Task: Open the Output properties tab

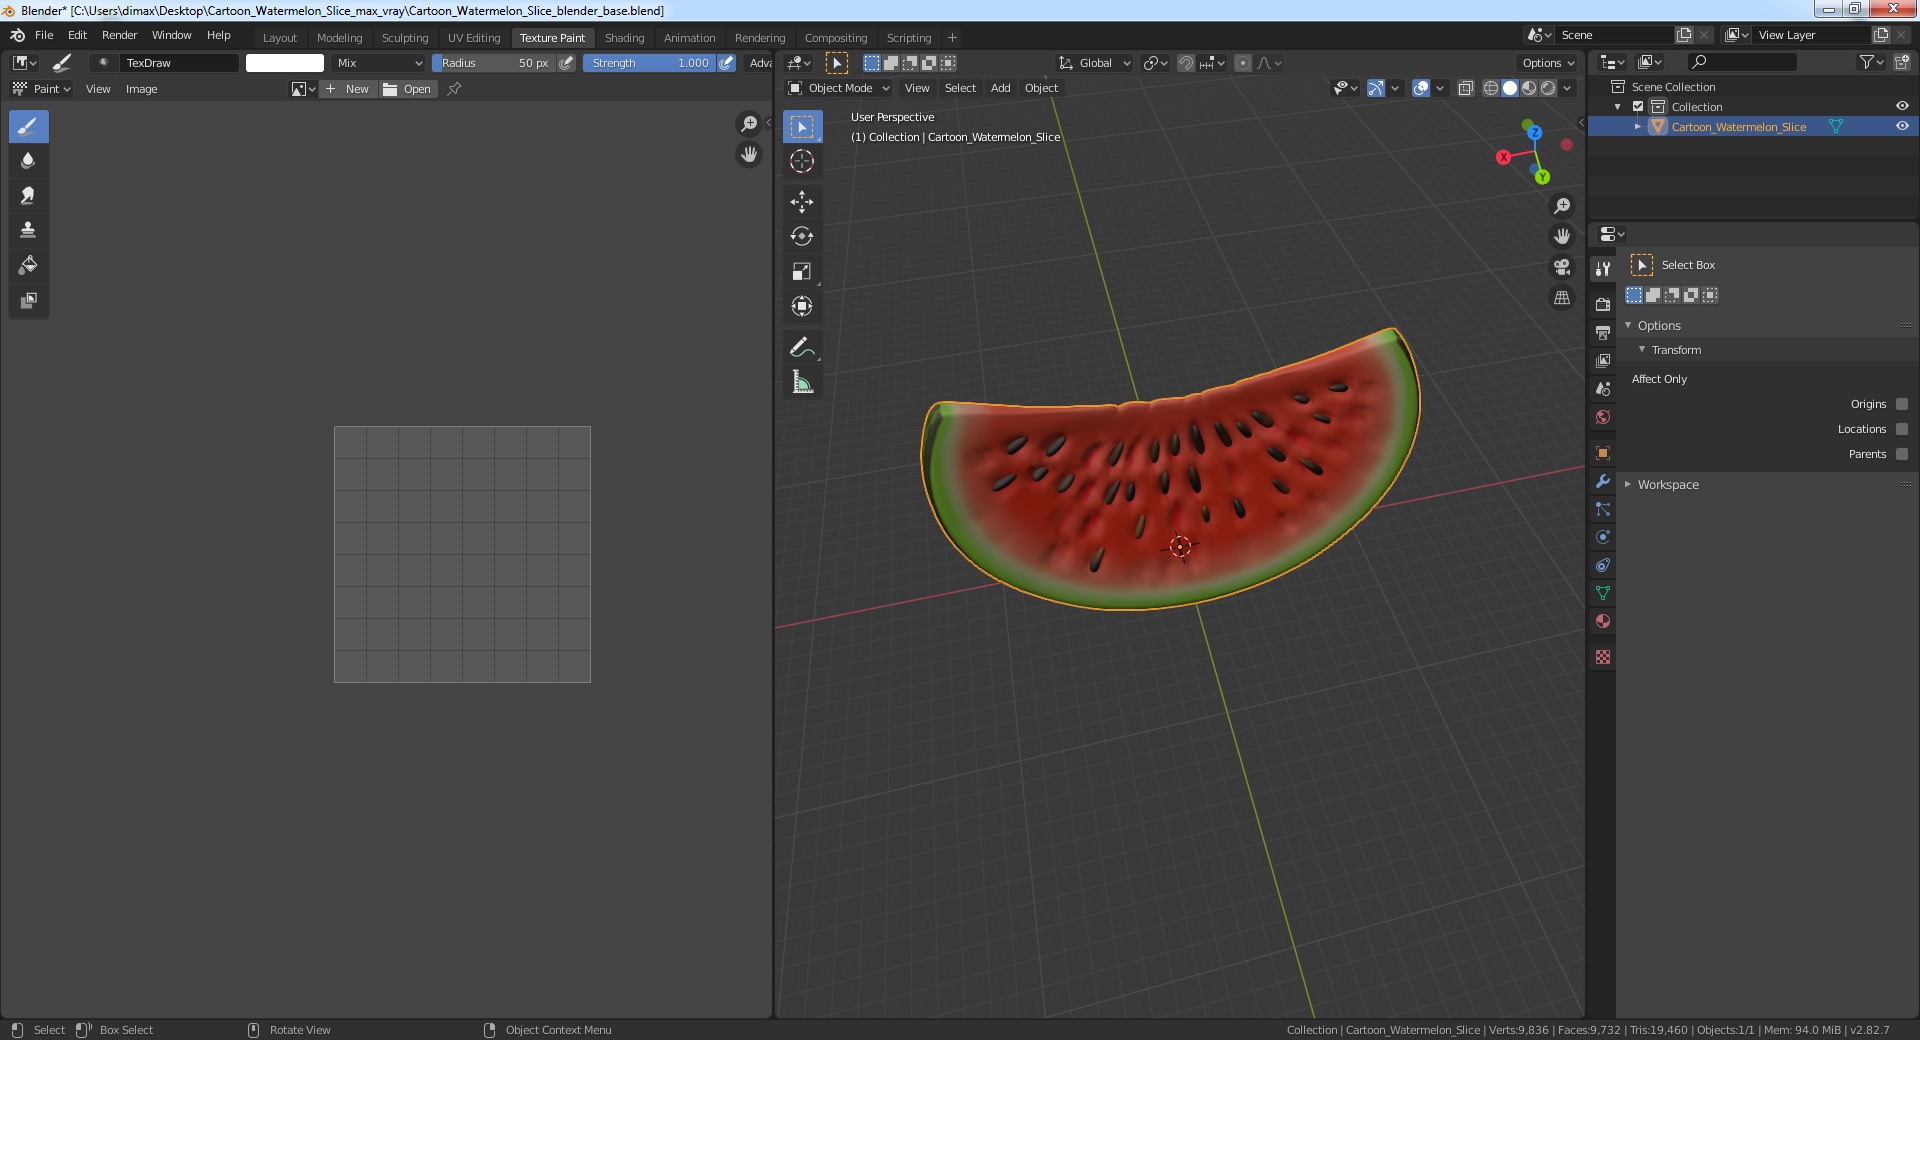Action: [x=1603, y=332]
